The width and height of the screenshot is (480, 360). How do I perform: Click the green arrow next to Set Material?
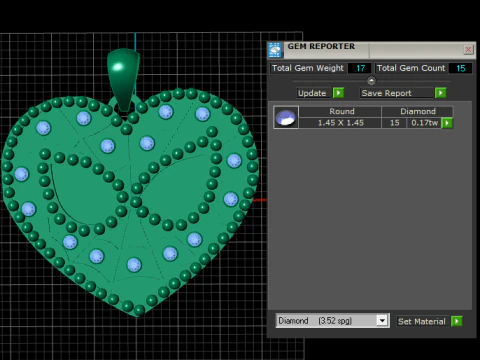pyautogui.click(x=456, y=321)
